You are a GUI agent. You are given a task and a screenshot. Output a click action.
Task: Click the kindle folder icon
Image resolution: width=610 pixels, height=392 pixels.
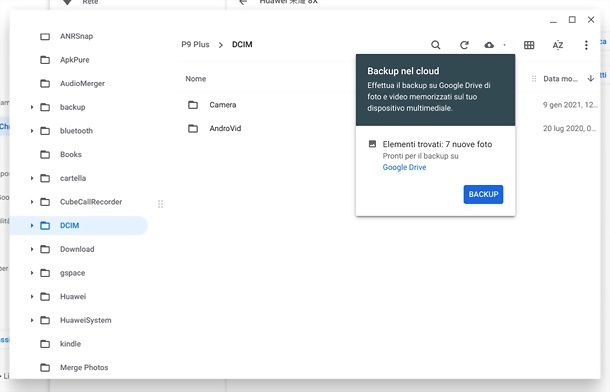click(x=45, y=344)
